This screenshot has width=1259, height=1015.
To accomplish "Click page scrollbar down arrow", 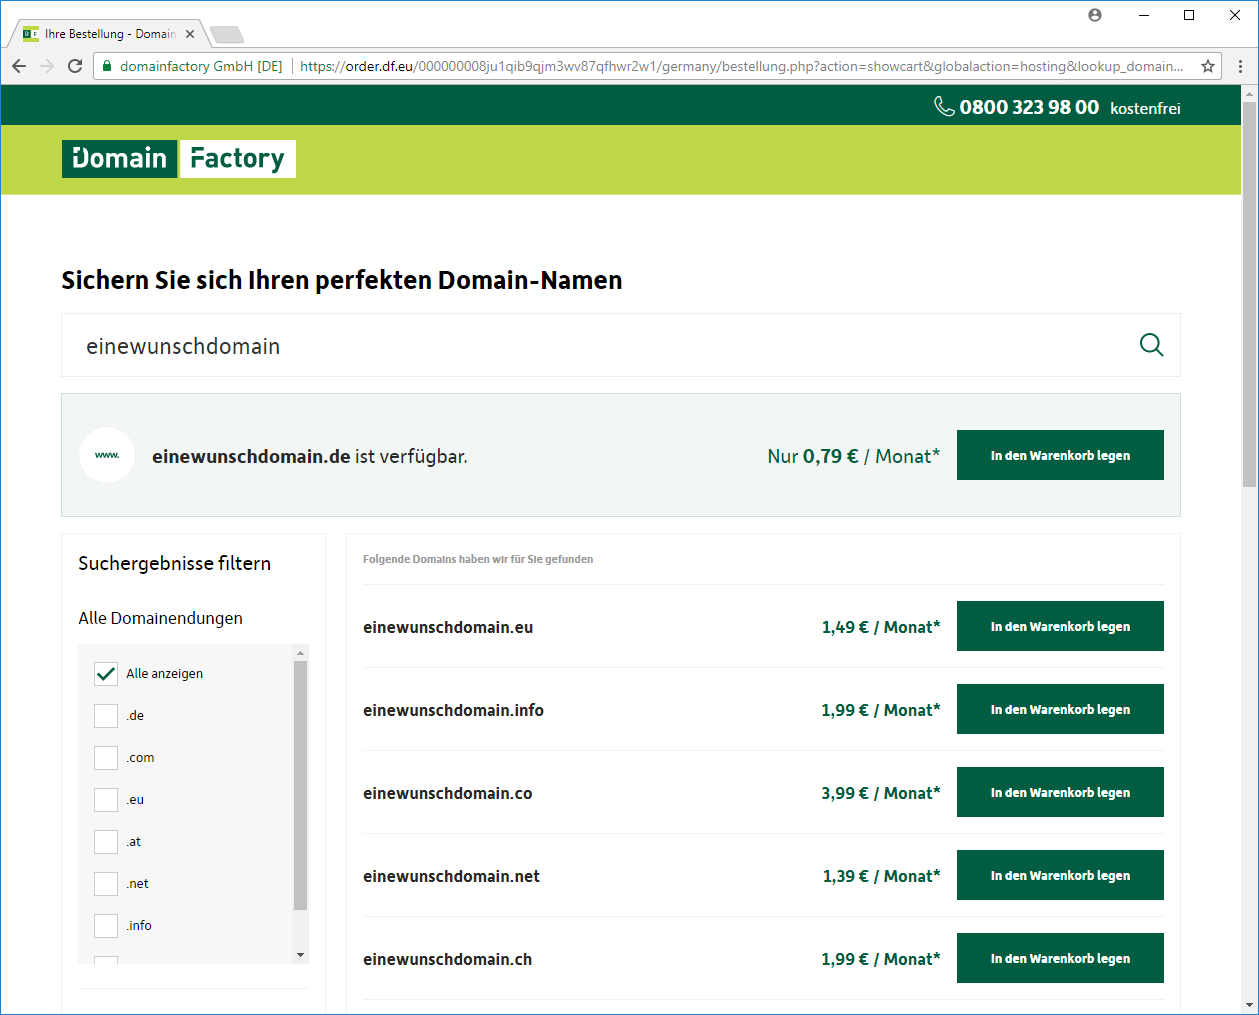I will tap(1249, 1005).
